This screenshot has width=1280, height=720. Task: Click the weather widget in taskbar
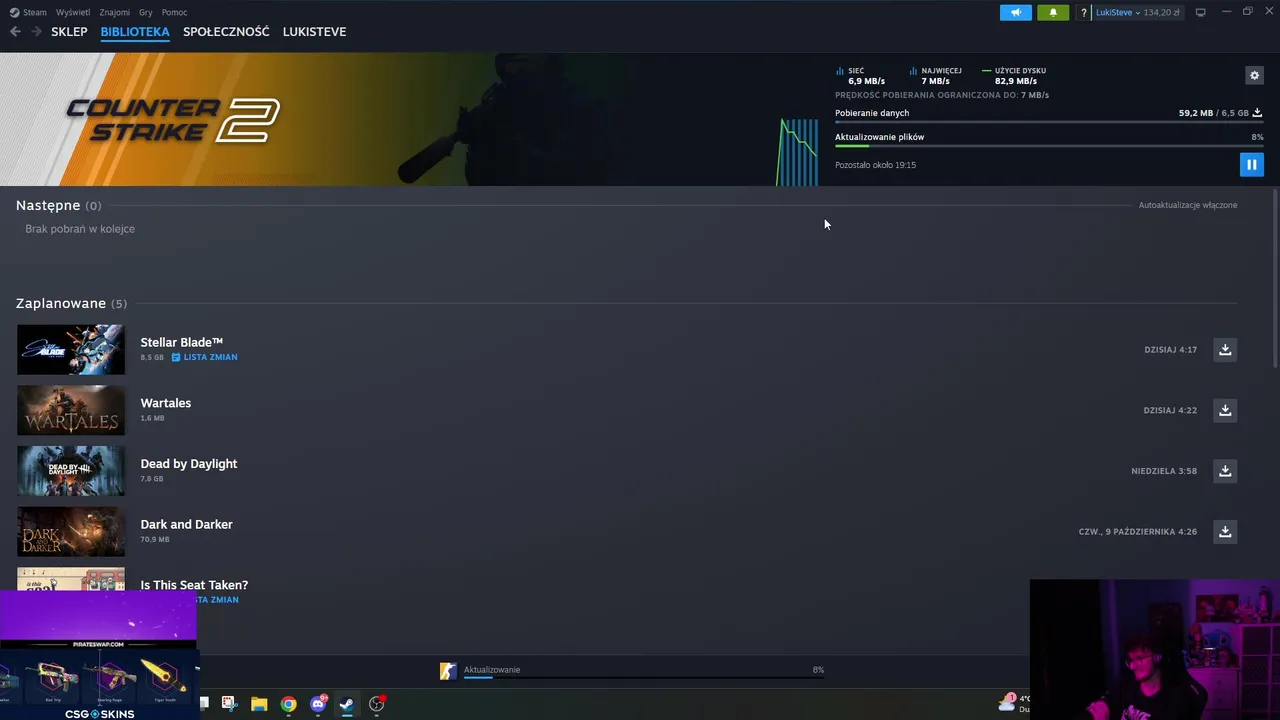coord(1013,703)
